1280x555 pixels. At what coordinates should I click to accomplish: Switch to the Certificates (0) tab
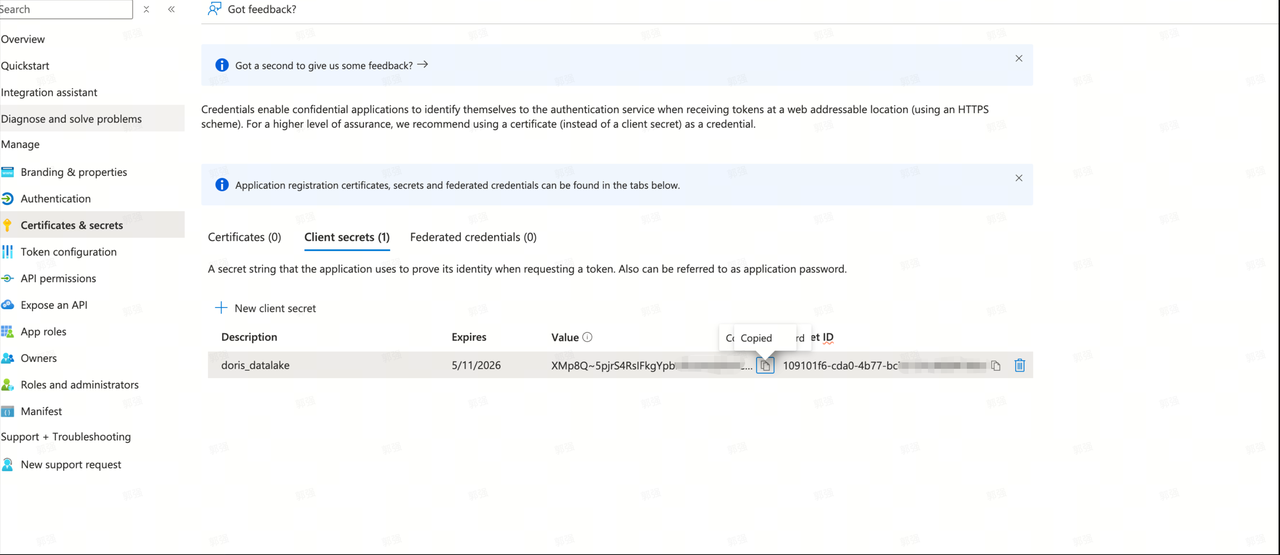pyautogui.click(x=244, y=237)
